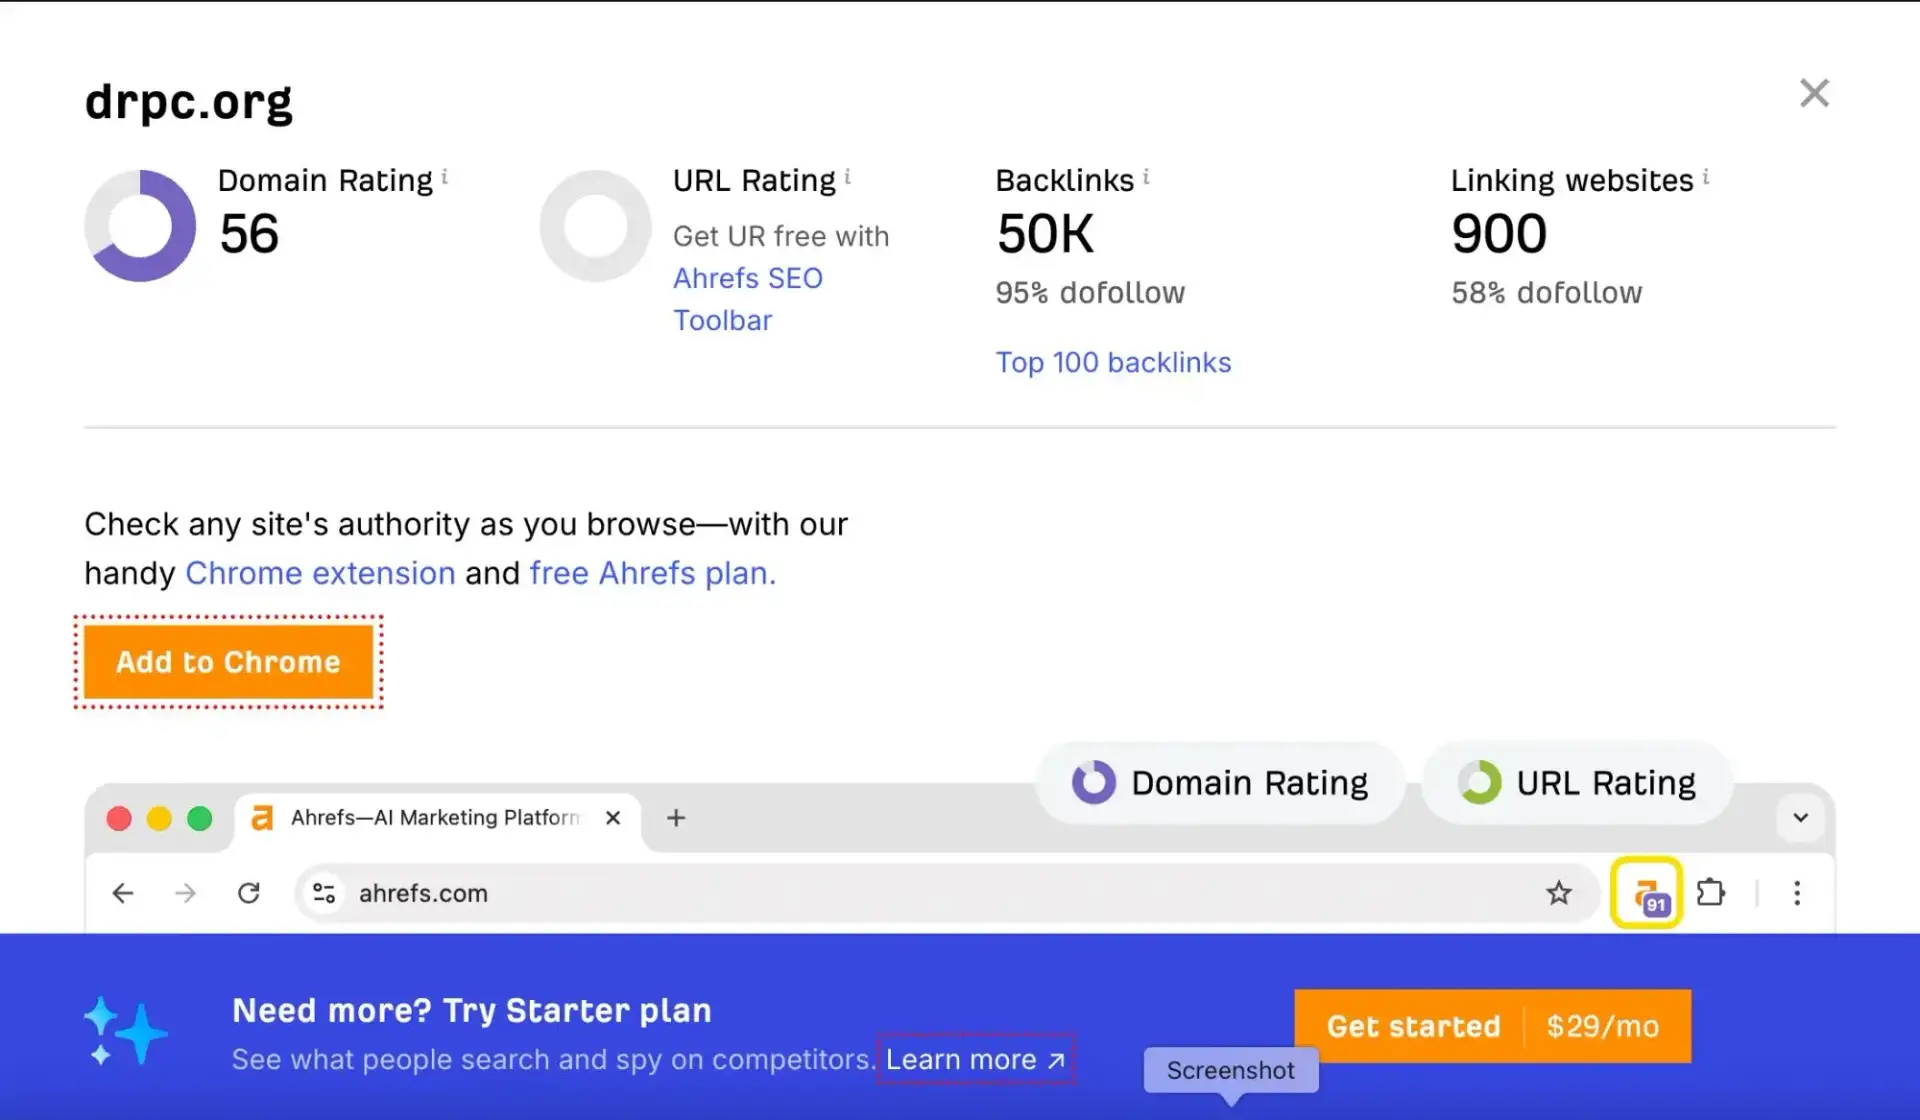Viewport: 1920px width, 1120px height.
Task: Click the bookmark star in the address bar
Action: [x=1558, y=893]
